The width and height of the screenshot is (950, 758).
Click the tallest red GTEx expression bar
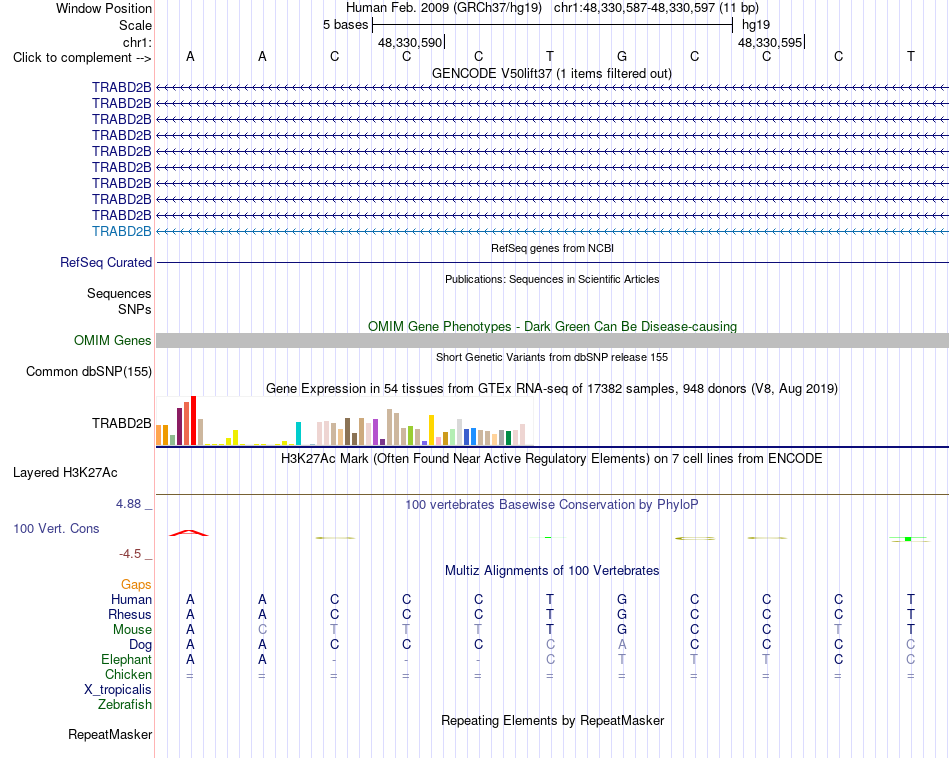[193, 421]
